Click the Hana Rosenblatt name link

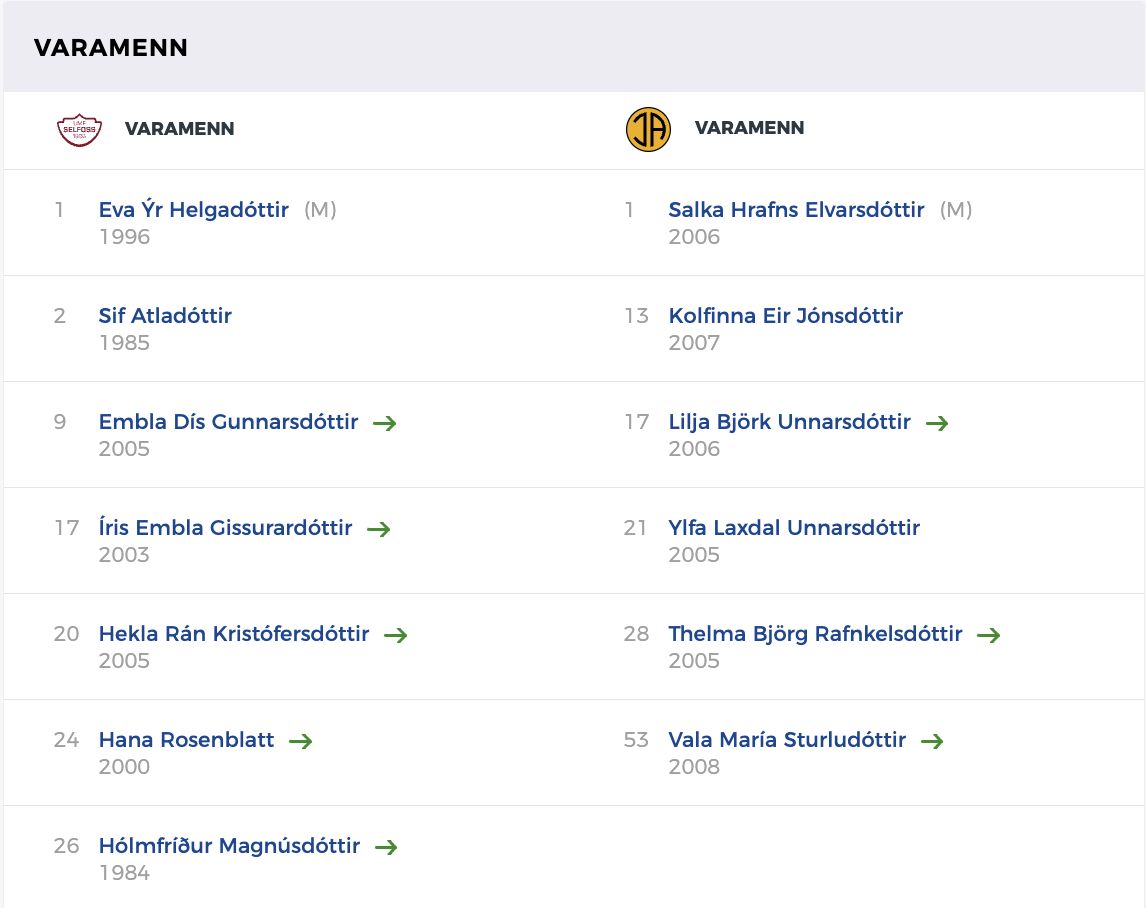pyautogui.click(x=186, y=740)
